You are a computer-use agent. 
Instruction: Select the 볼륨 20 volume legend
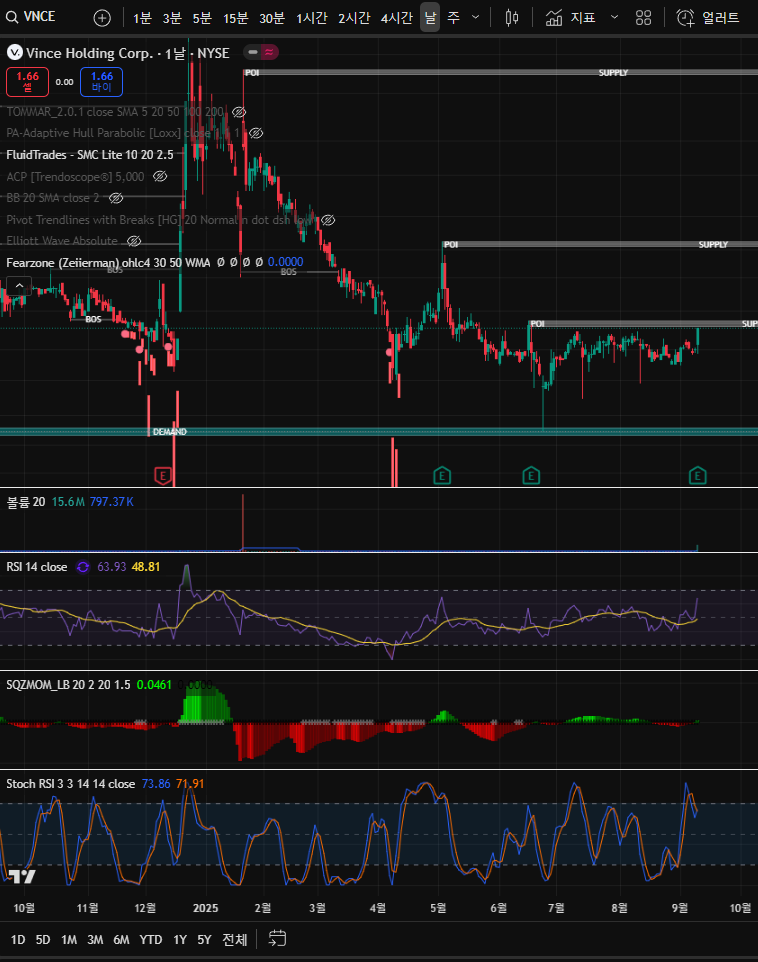(x=25, y=502)
